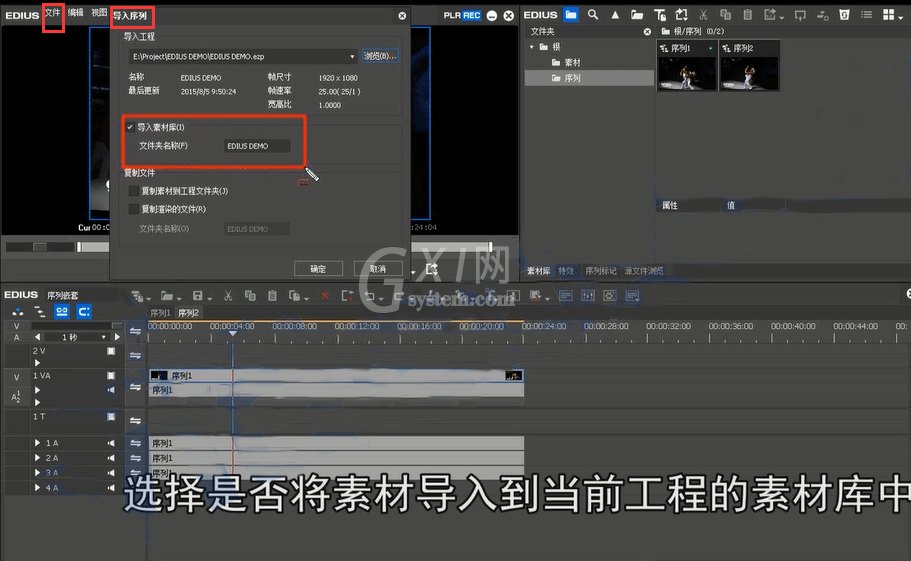Switch to the 素材库 tab
This screenshot has height=561, width=911.
[x=538, y=271]
